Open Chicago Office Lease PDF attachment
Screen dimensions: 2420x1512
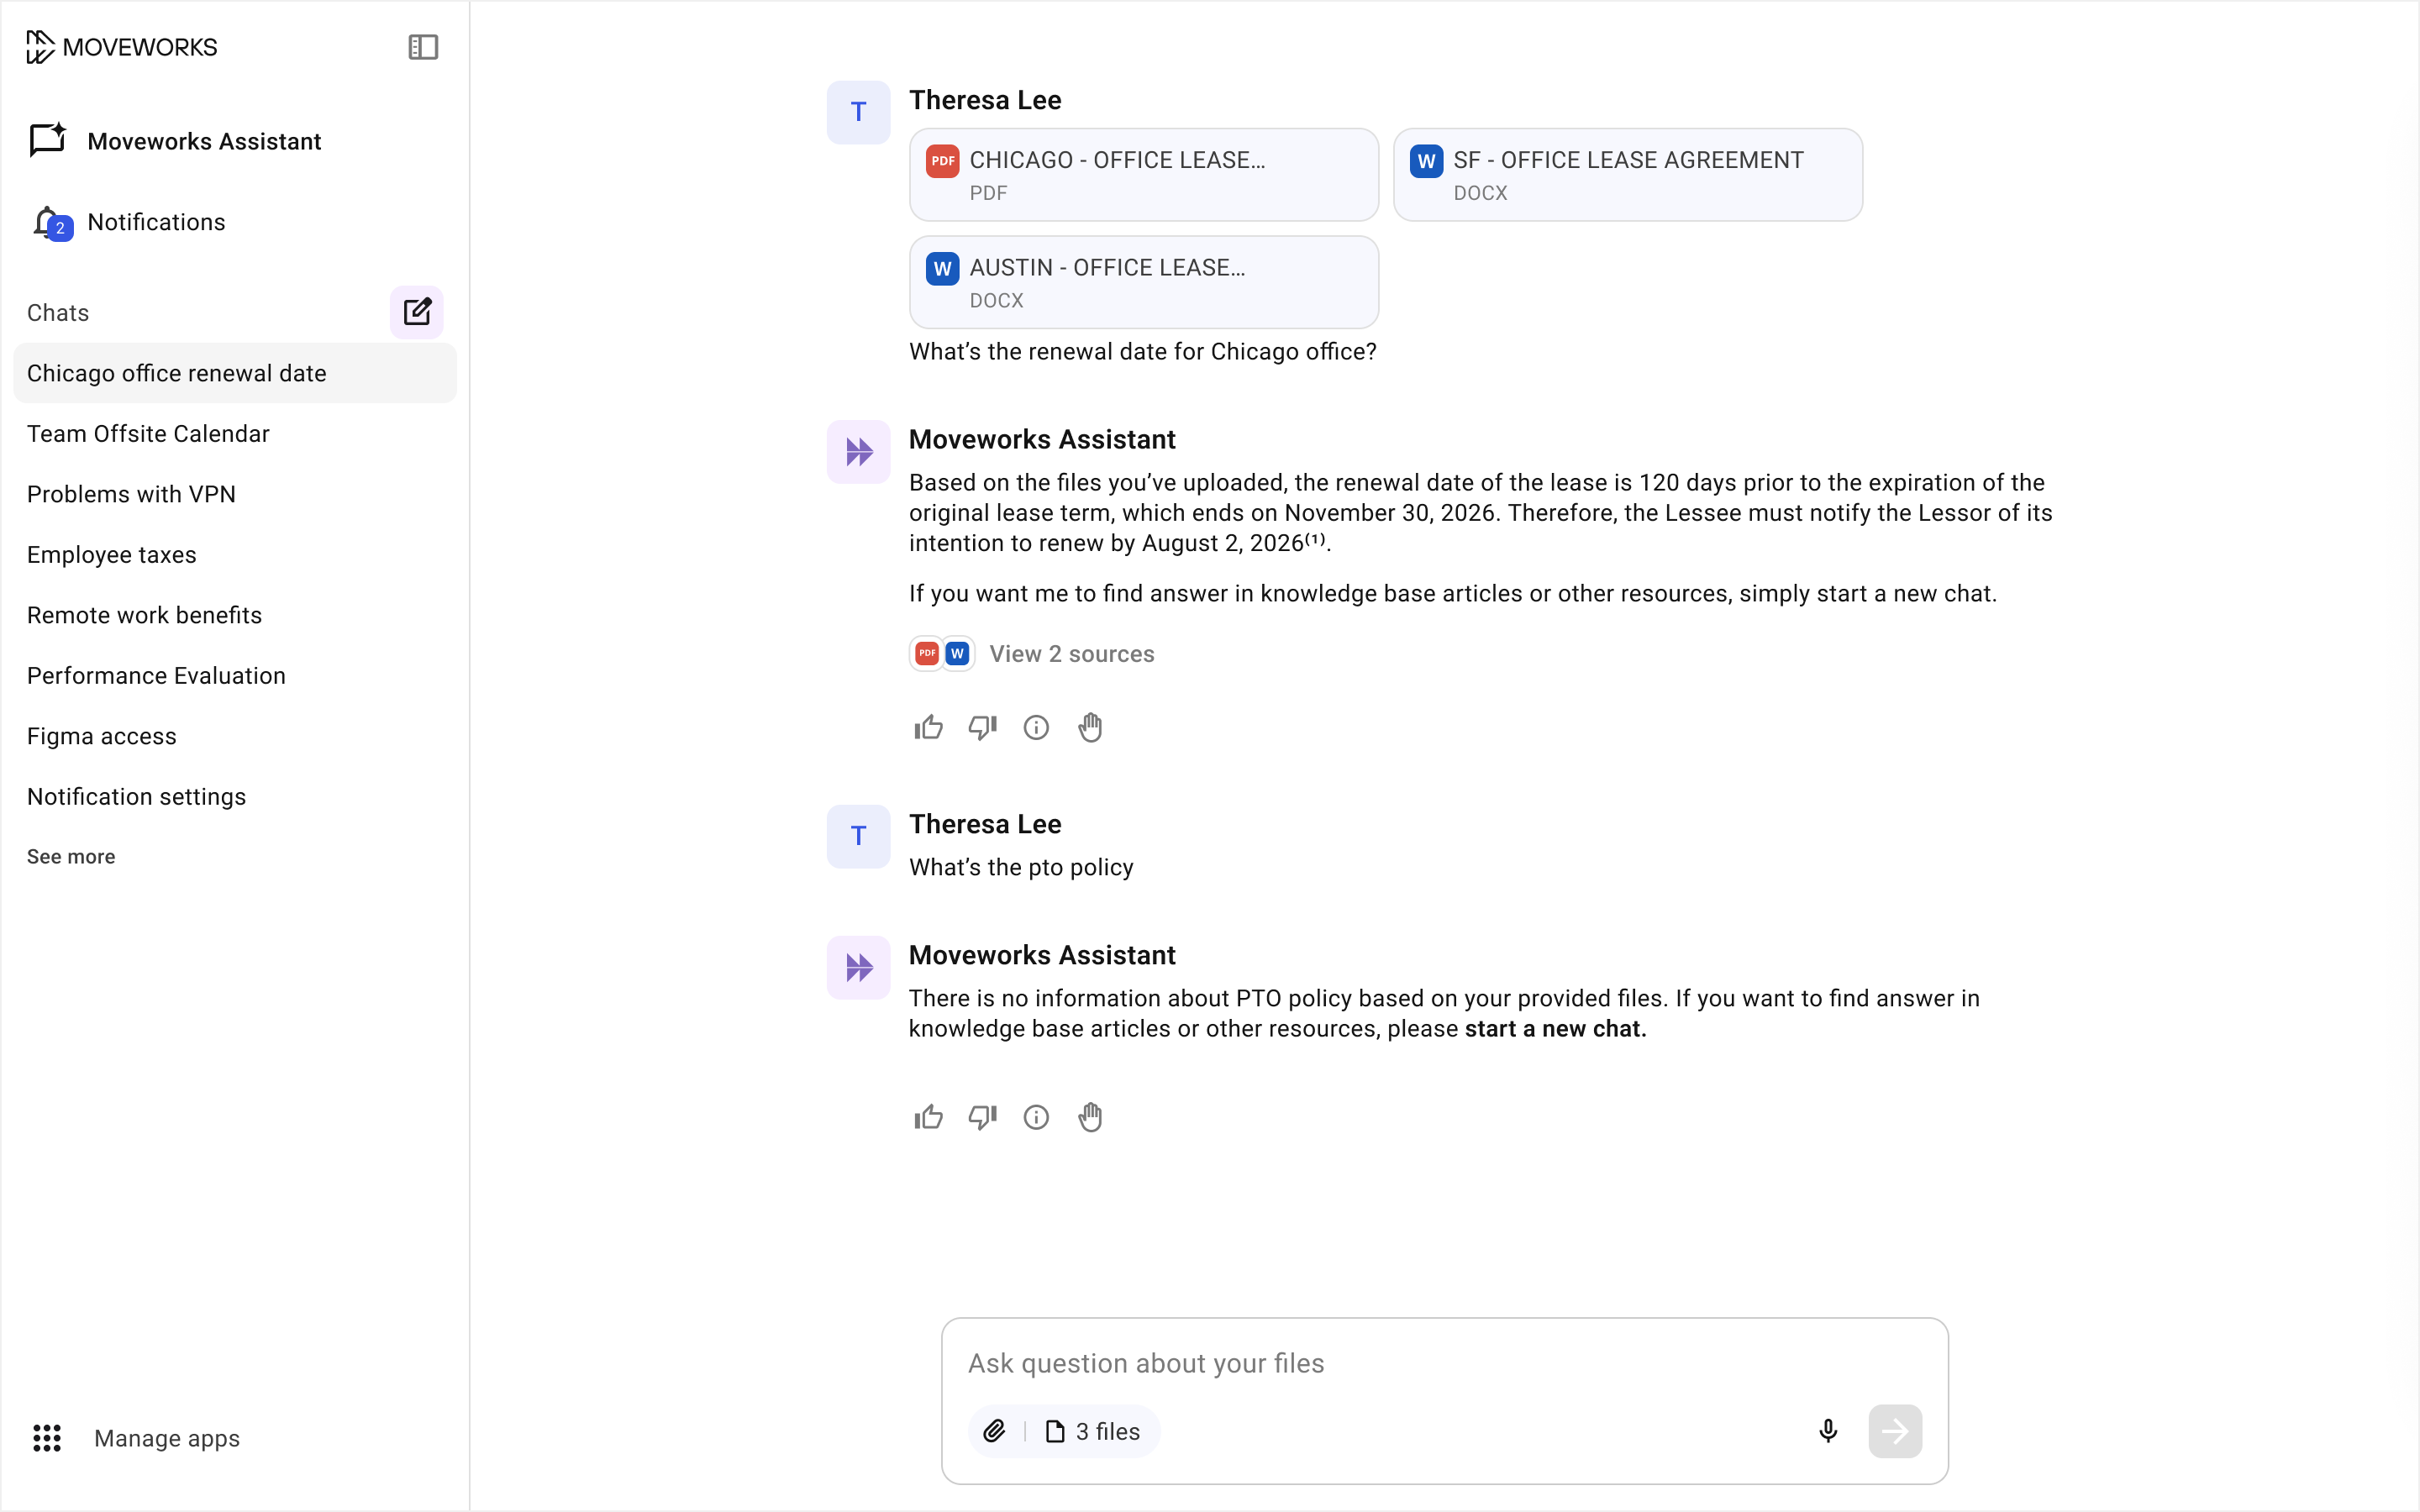click(1143, 175)
